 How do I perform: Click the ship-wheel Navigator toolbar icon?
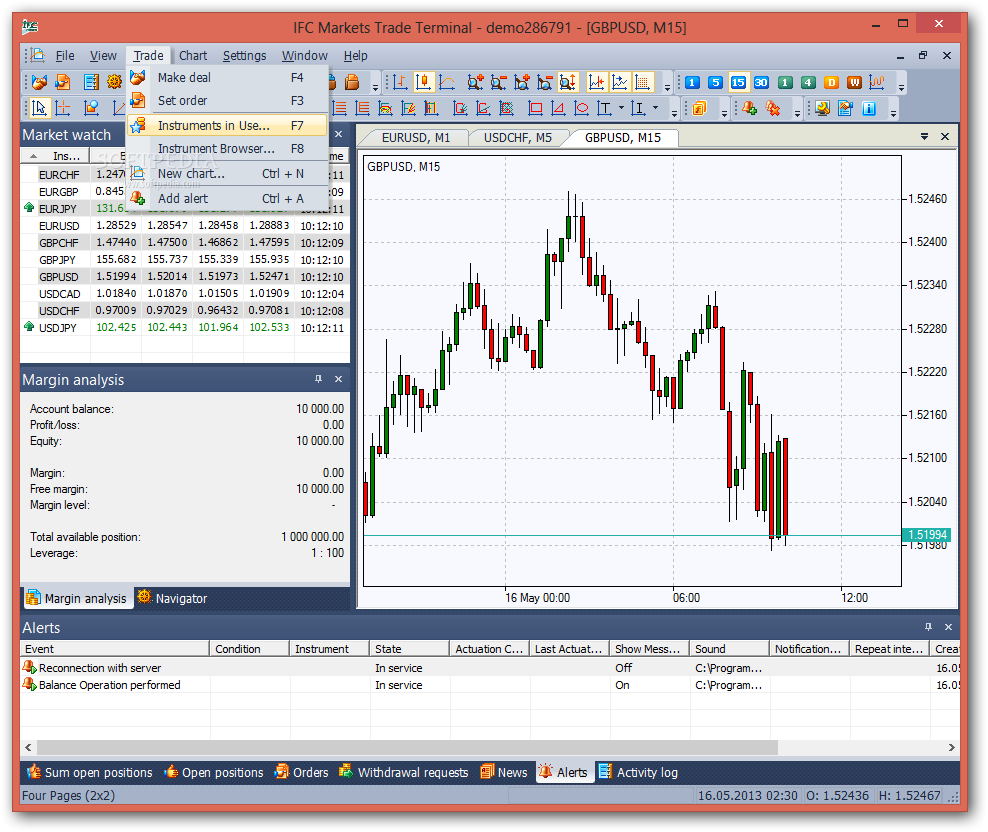(114, 82)
